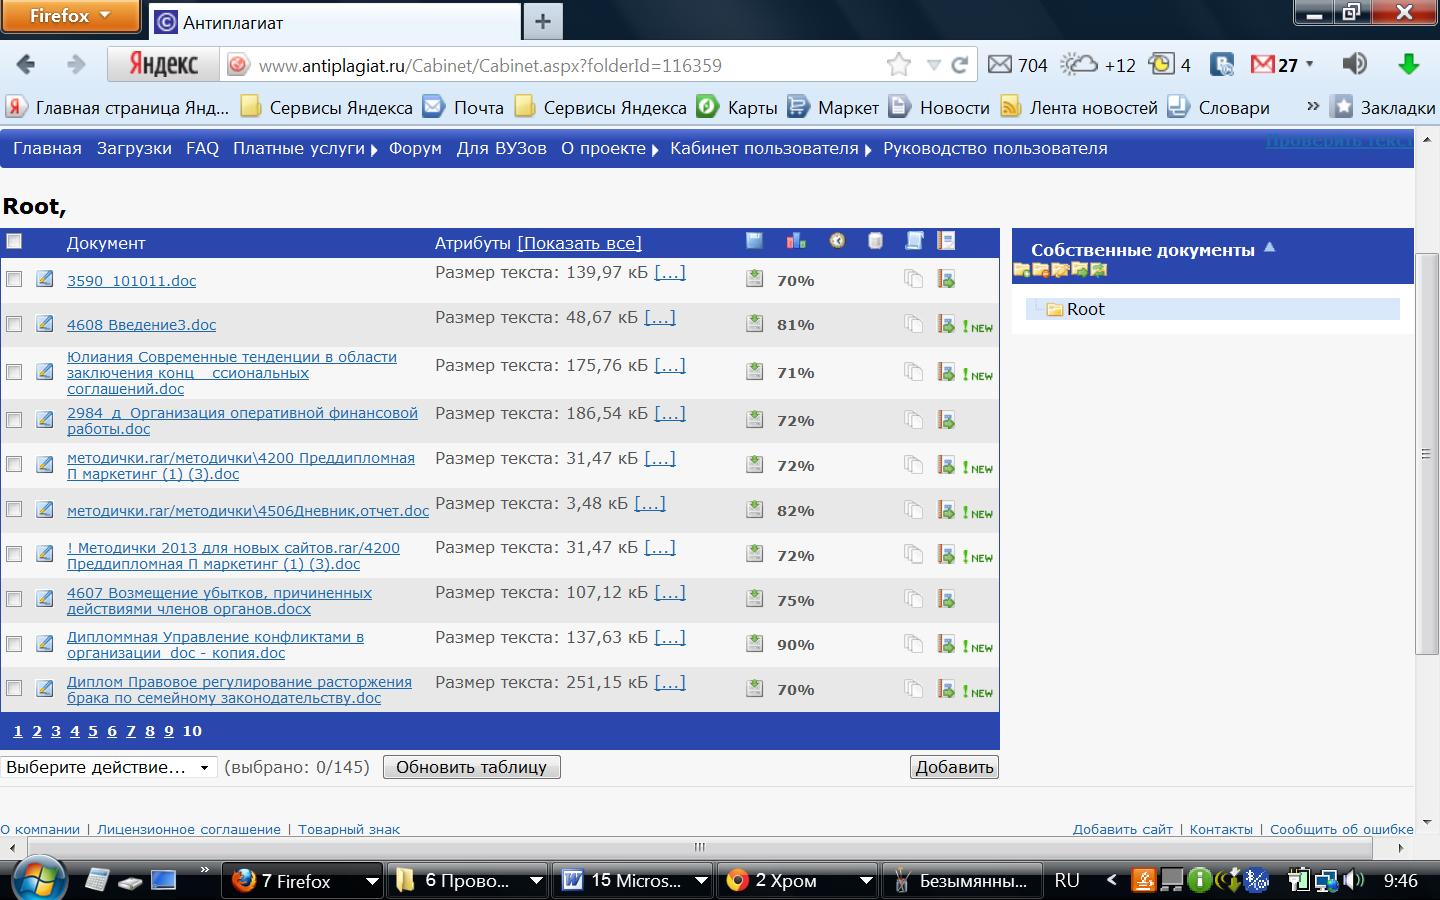Open the report icon for 3590_101011.doc

tap(946, 279)
